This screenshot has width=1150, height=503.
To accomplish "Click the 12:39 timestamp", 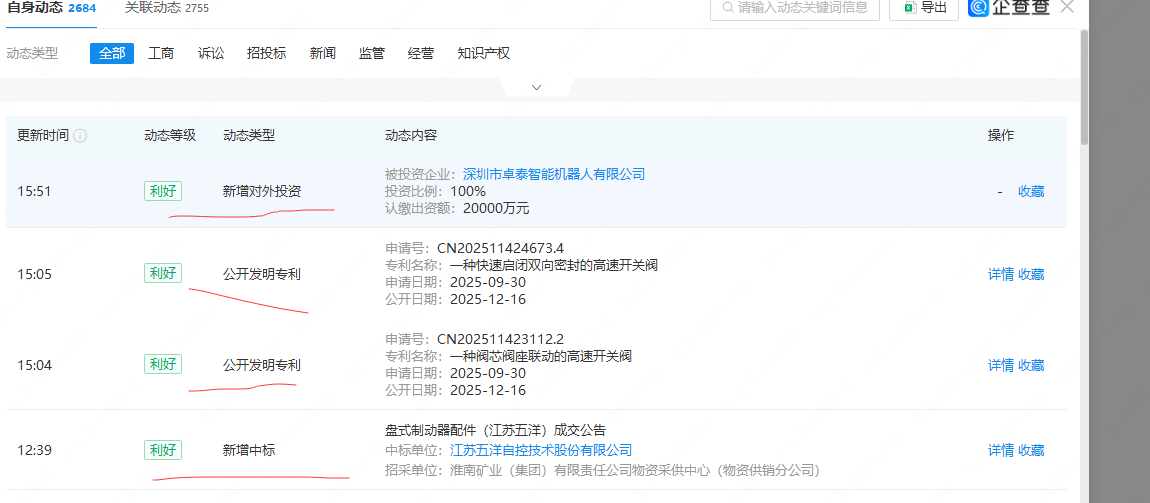I will pyautogui.click(x=34, y=450).
